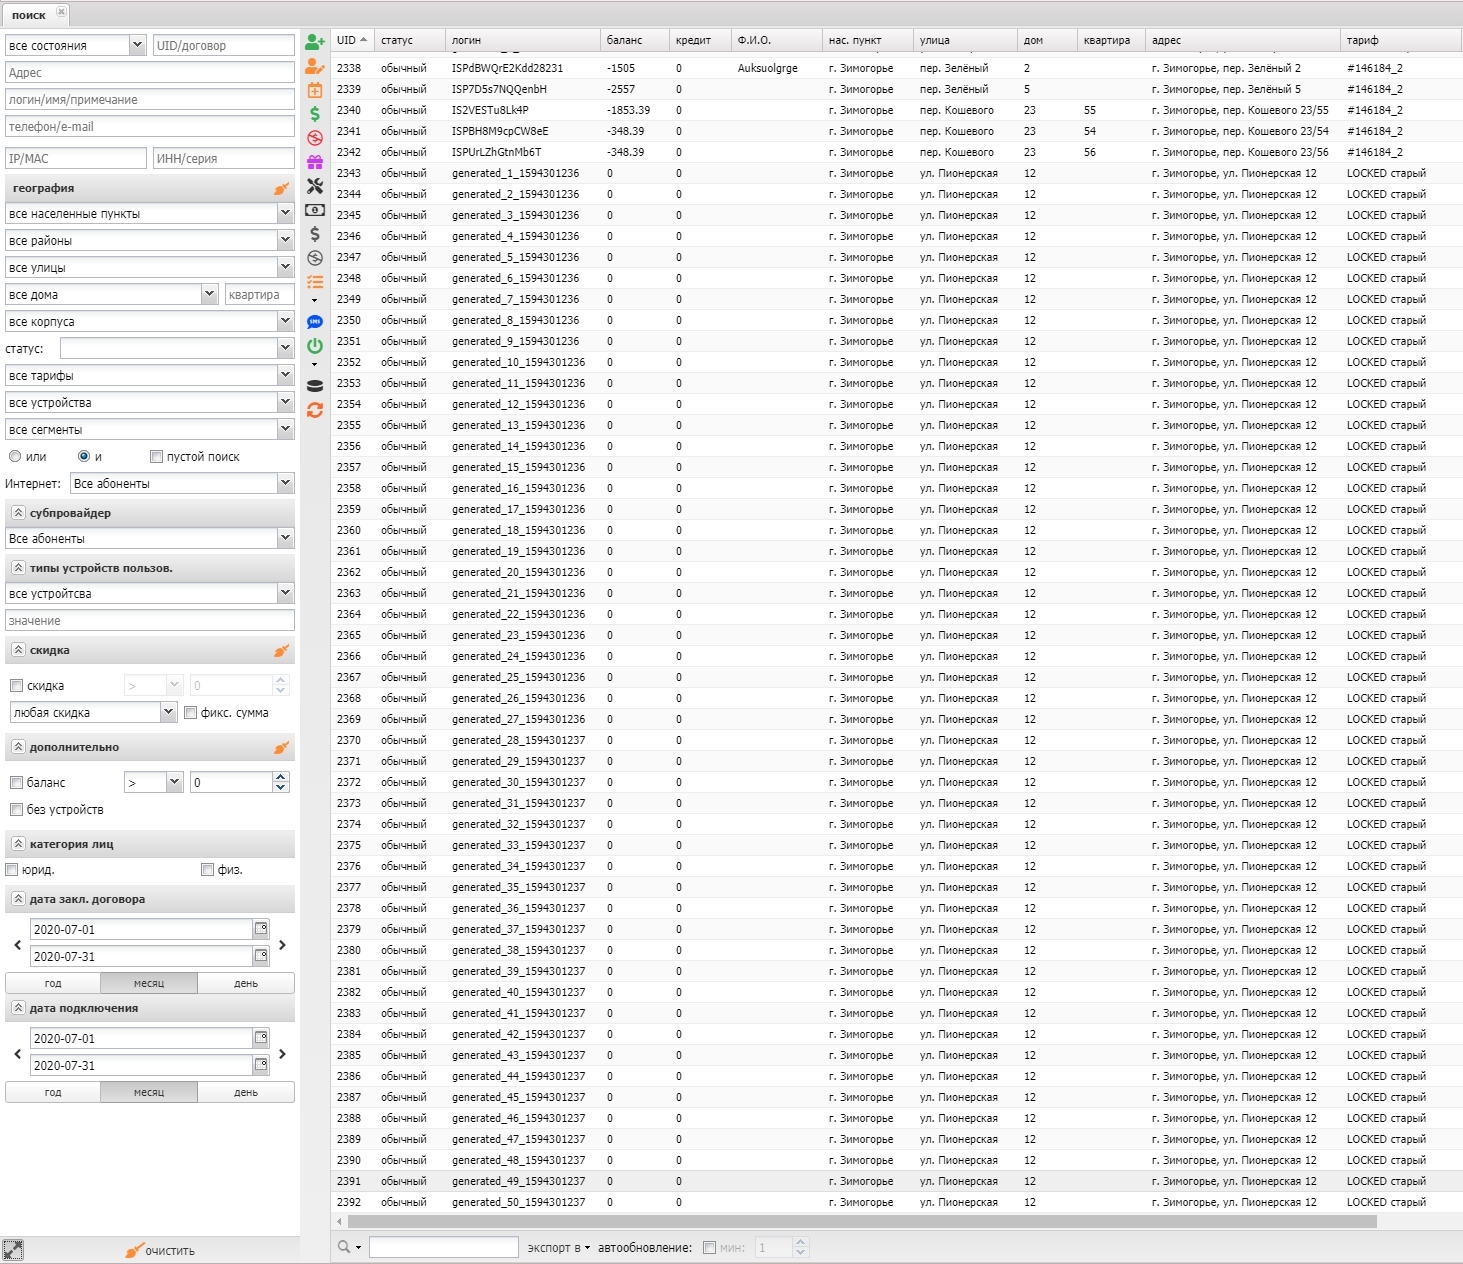Click the purple gift bonus icon
The image size is (1463, 1264).
[x=315, y=162]
